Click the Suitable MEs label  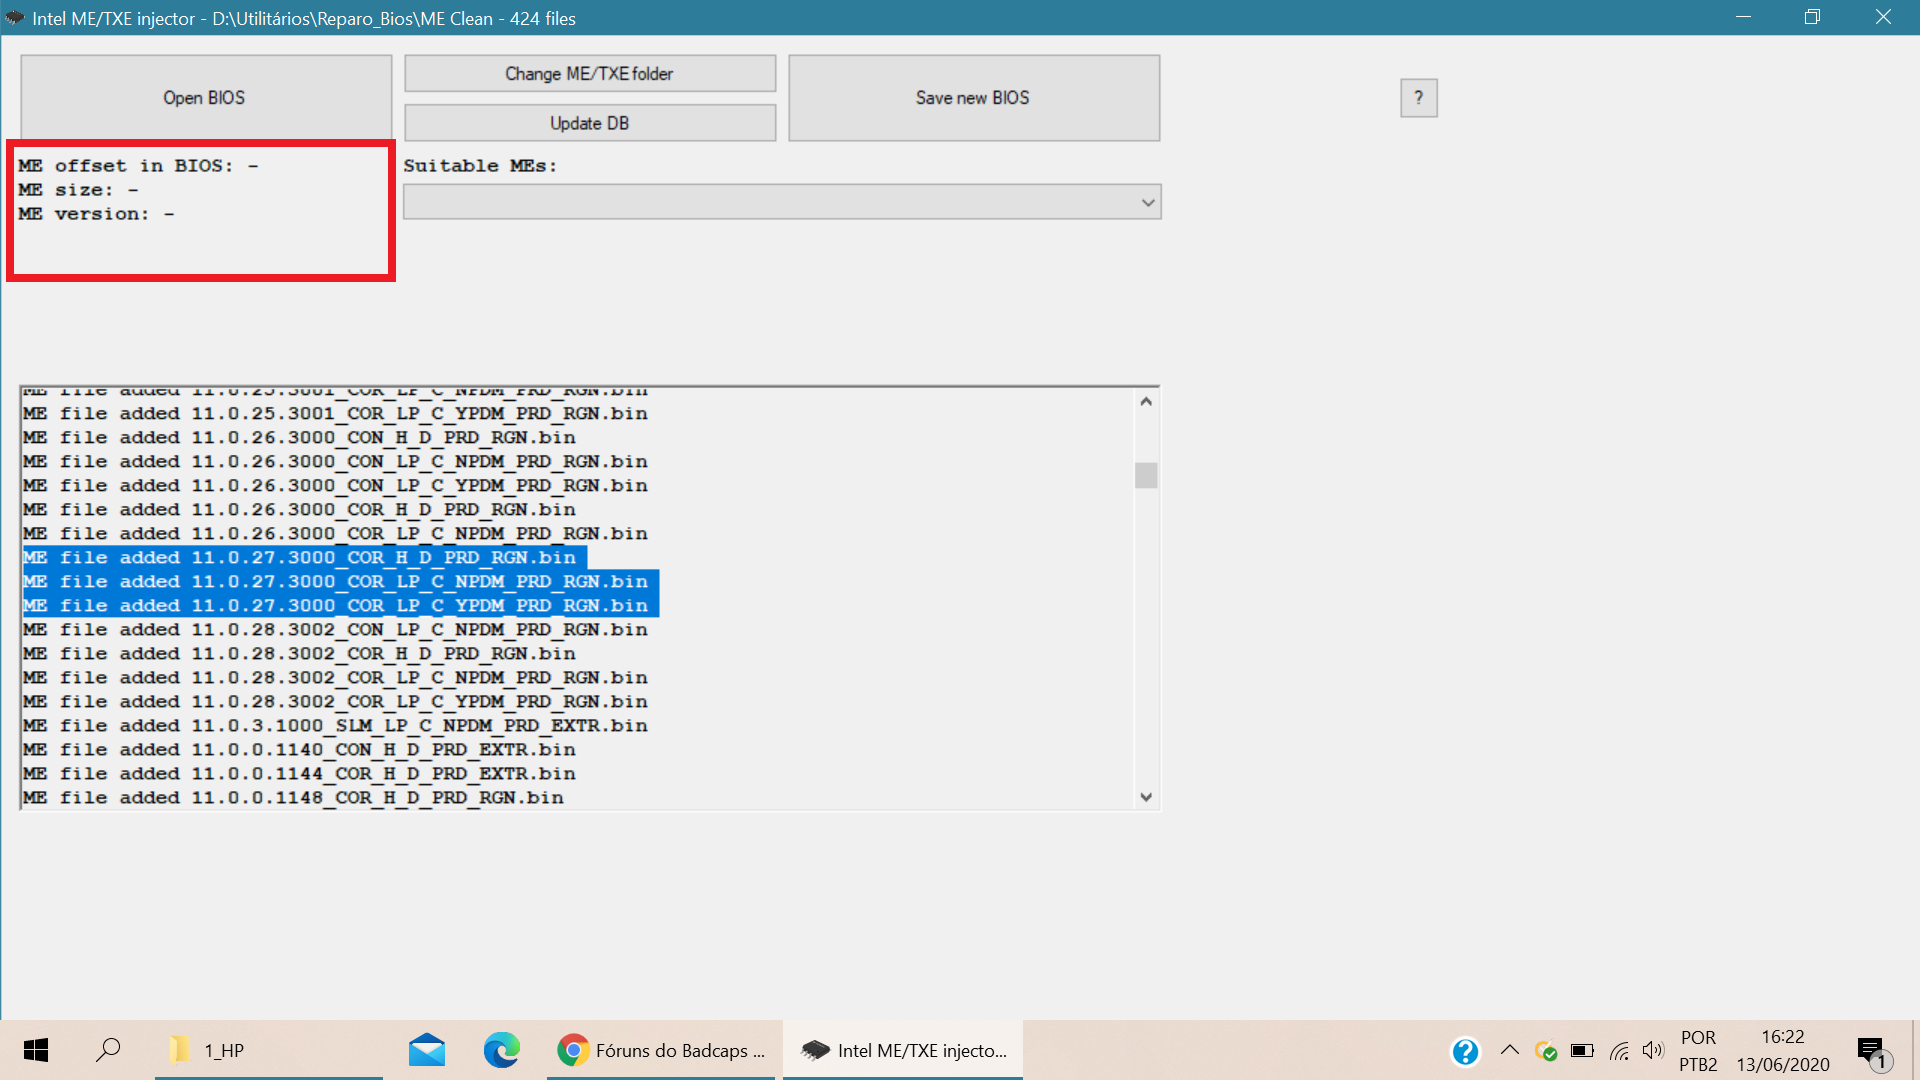click(480, 166)
